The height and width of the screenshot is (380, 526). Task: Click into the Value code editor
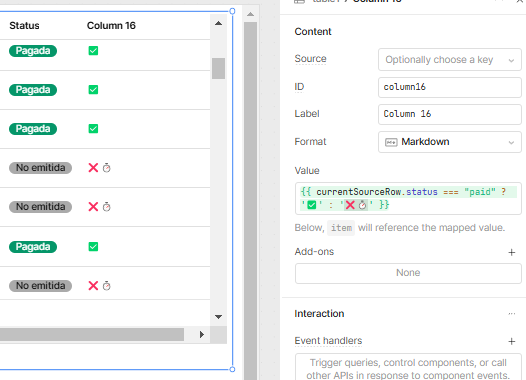pos(408,198)
